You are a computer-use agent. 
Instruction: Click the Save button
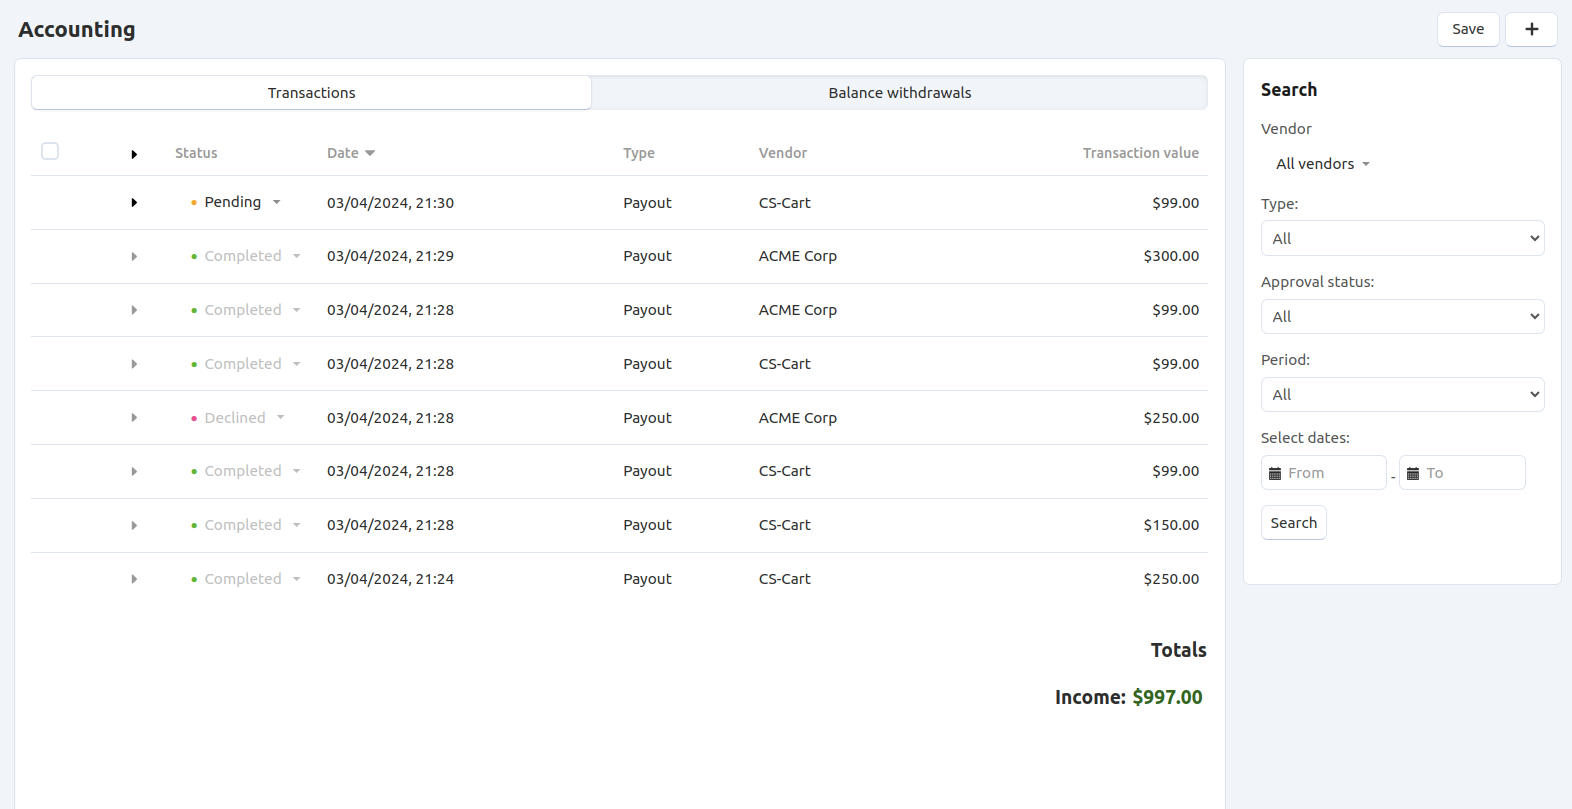1468,29
